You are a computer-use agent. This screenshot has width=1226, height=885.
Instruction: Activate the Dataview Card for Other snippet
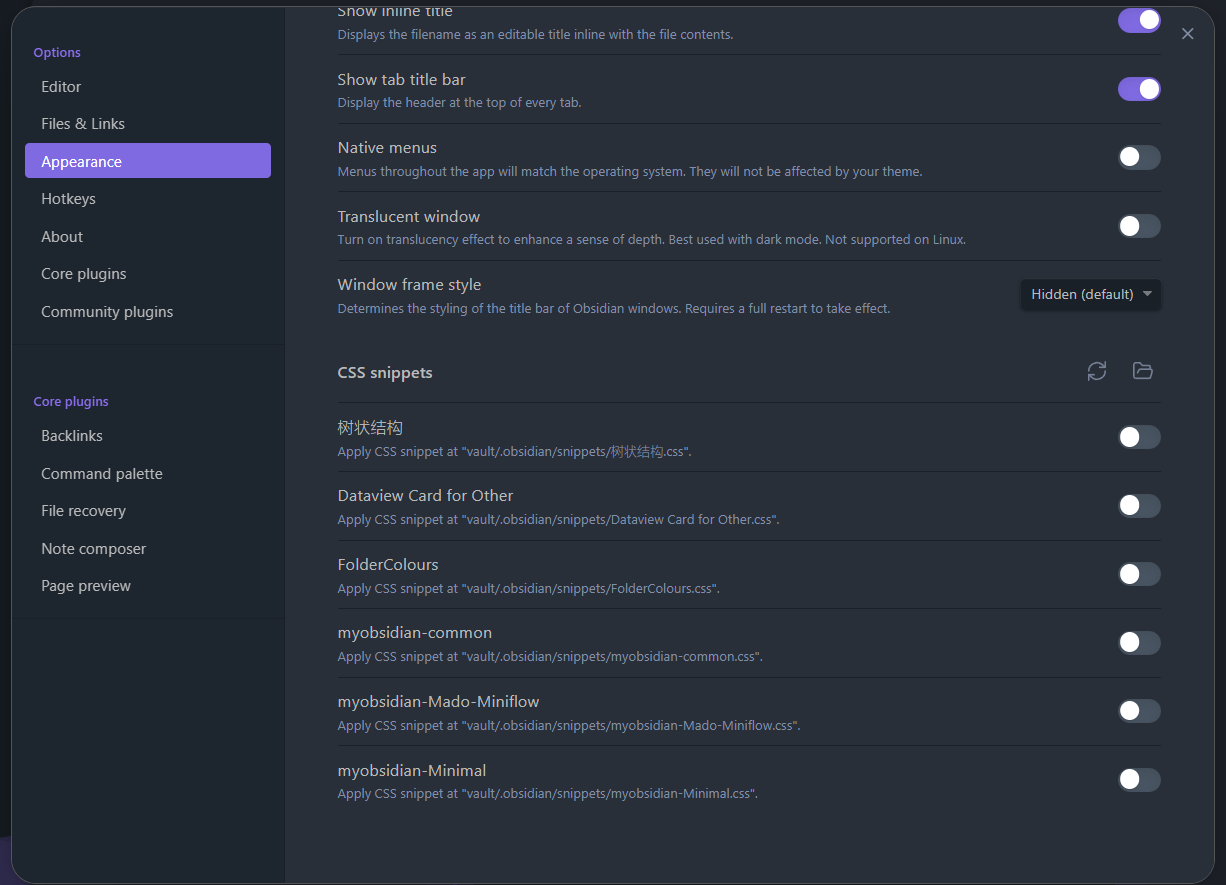(1139, 506)
